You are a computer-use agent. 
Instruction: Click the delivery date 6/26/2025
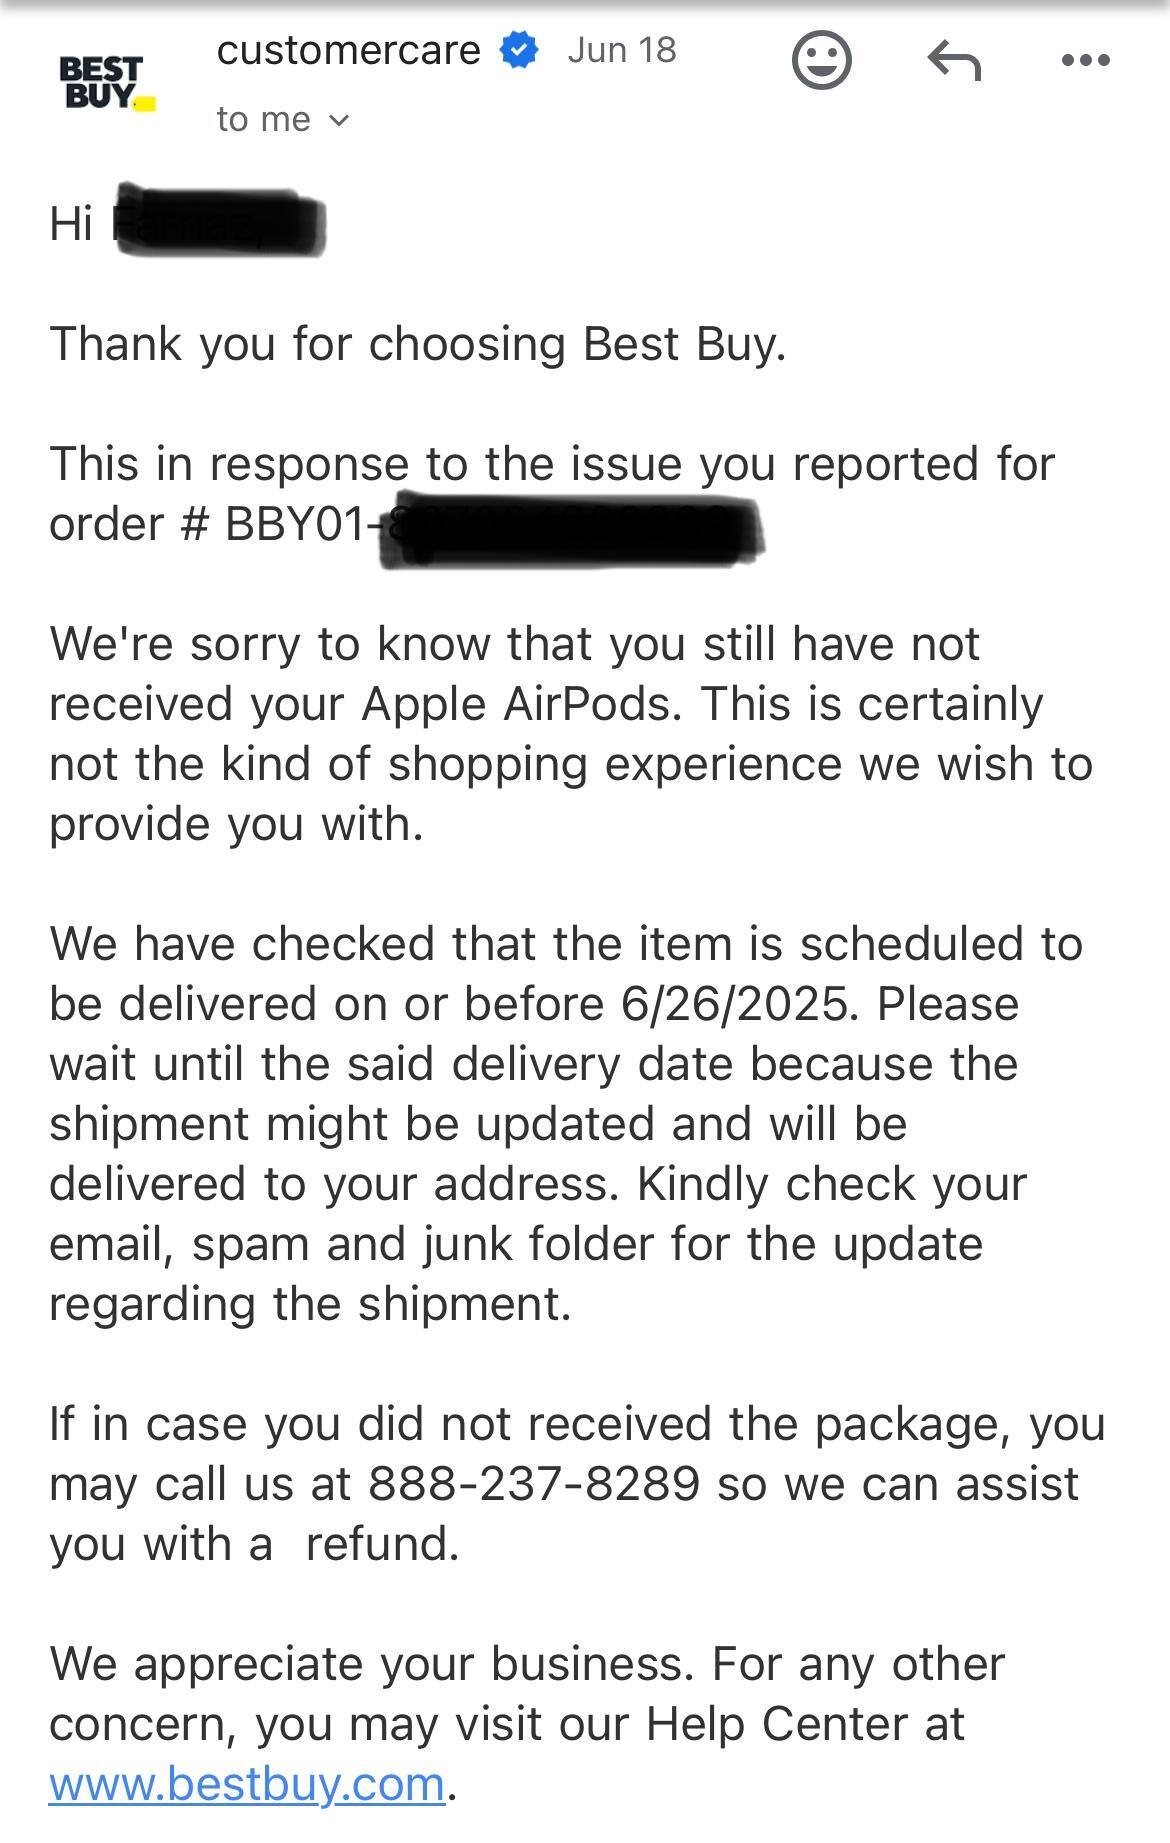(738, 1004)
